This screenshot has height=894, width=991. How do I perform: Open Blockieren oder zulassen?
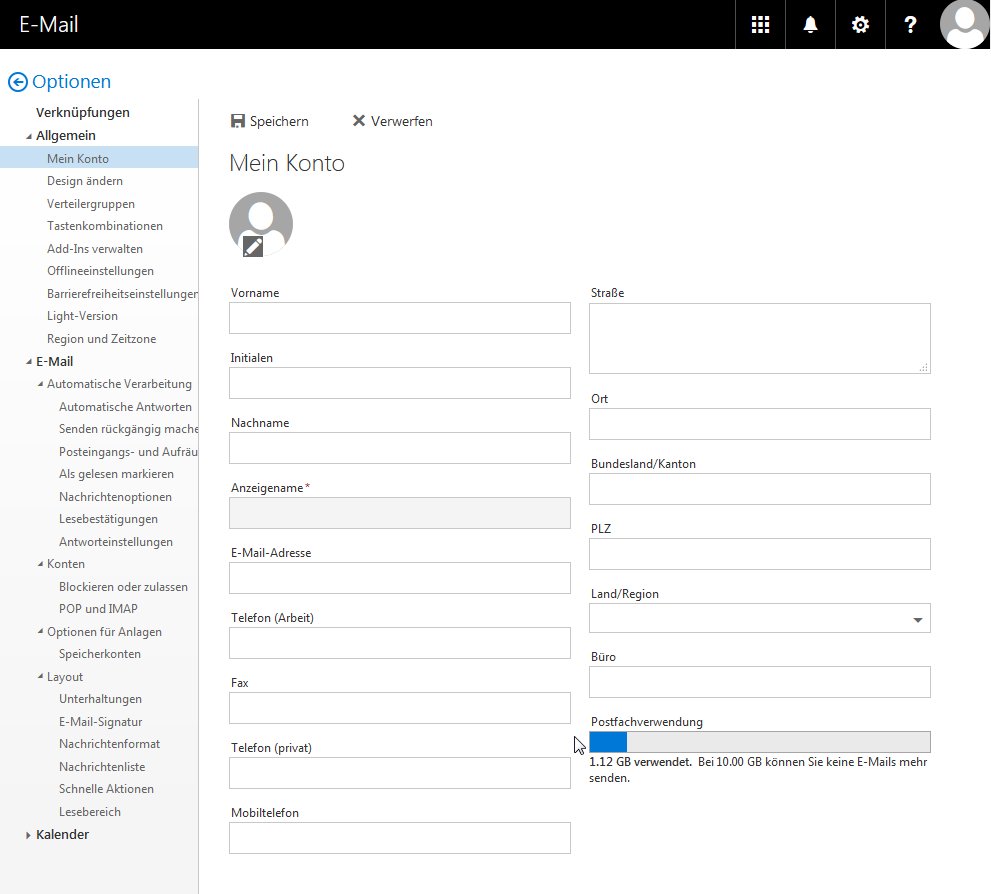(x=123, y=586)
